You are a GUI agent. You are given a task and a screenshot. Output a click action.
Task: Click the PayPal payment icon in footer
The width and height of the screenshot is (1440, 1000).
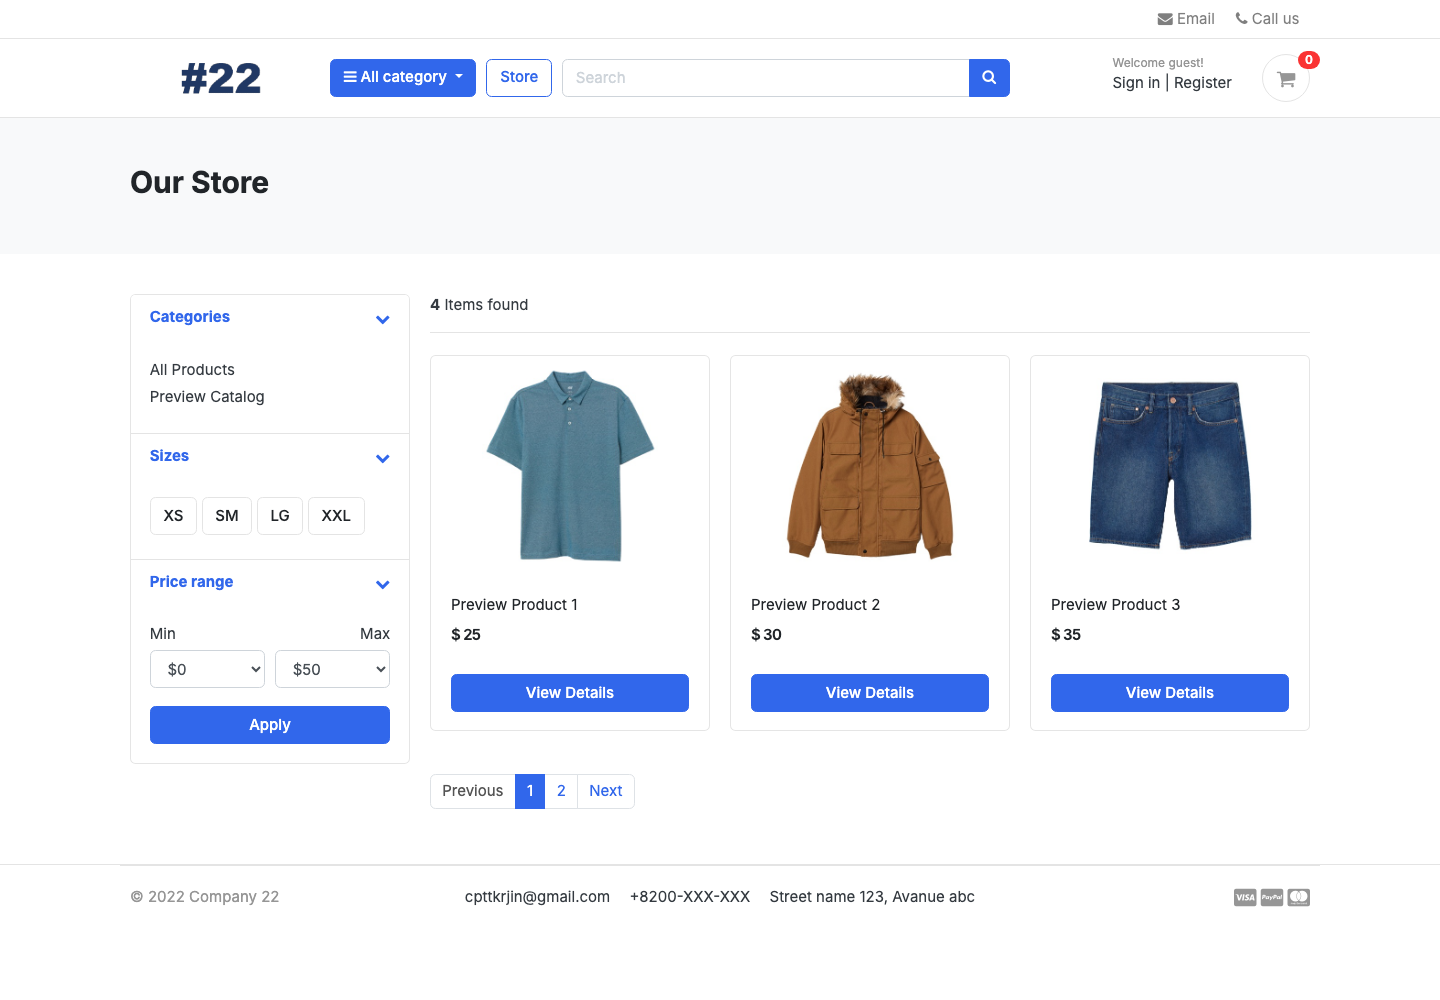click(1272, 897)
